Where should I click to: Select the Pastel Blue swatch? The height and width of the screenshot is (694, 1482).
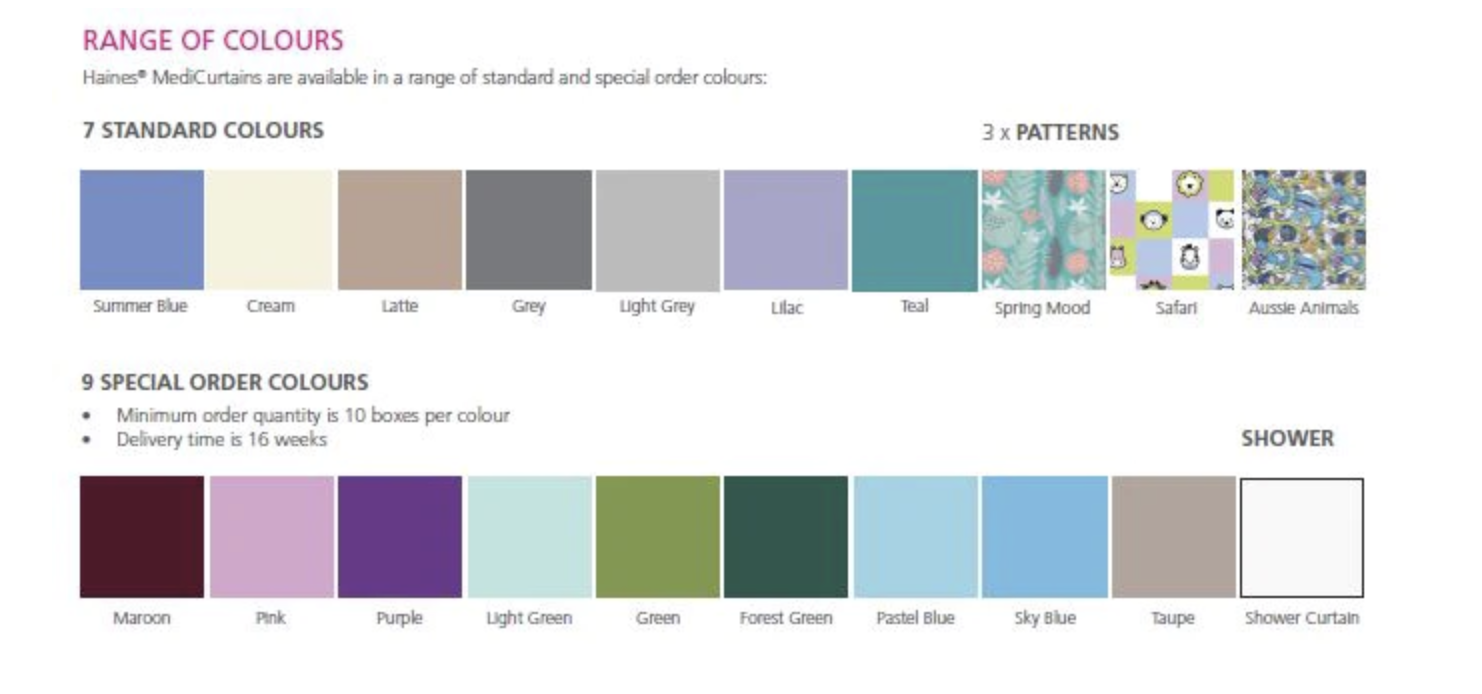(x=915, y=537)
